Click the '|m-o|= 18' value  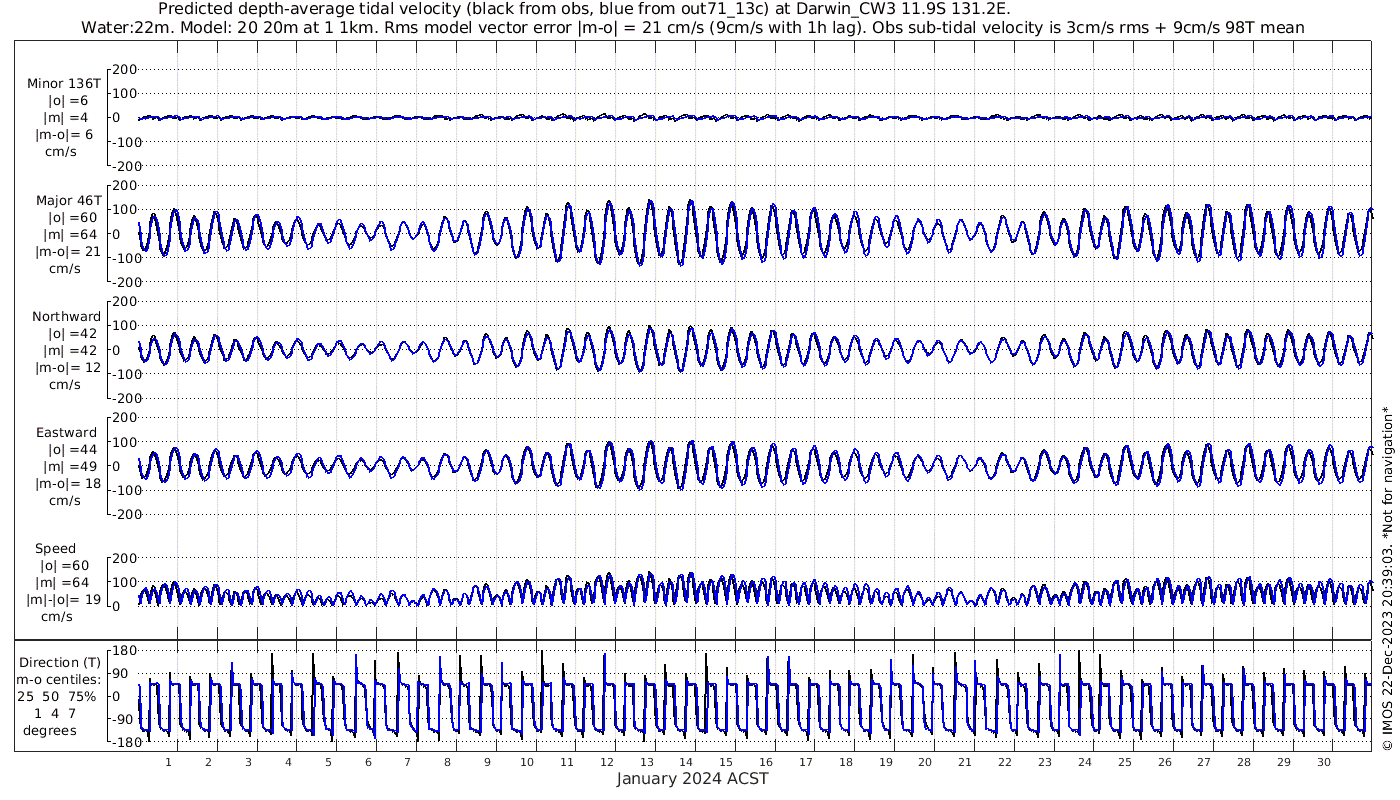point(68,483)
